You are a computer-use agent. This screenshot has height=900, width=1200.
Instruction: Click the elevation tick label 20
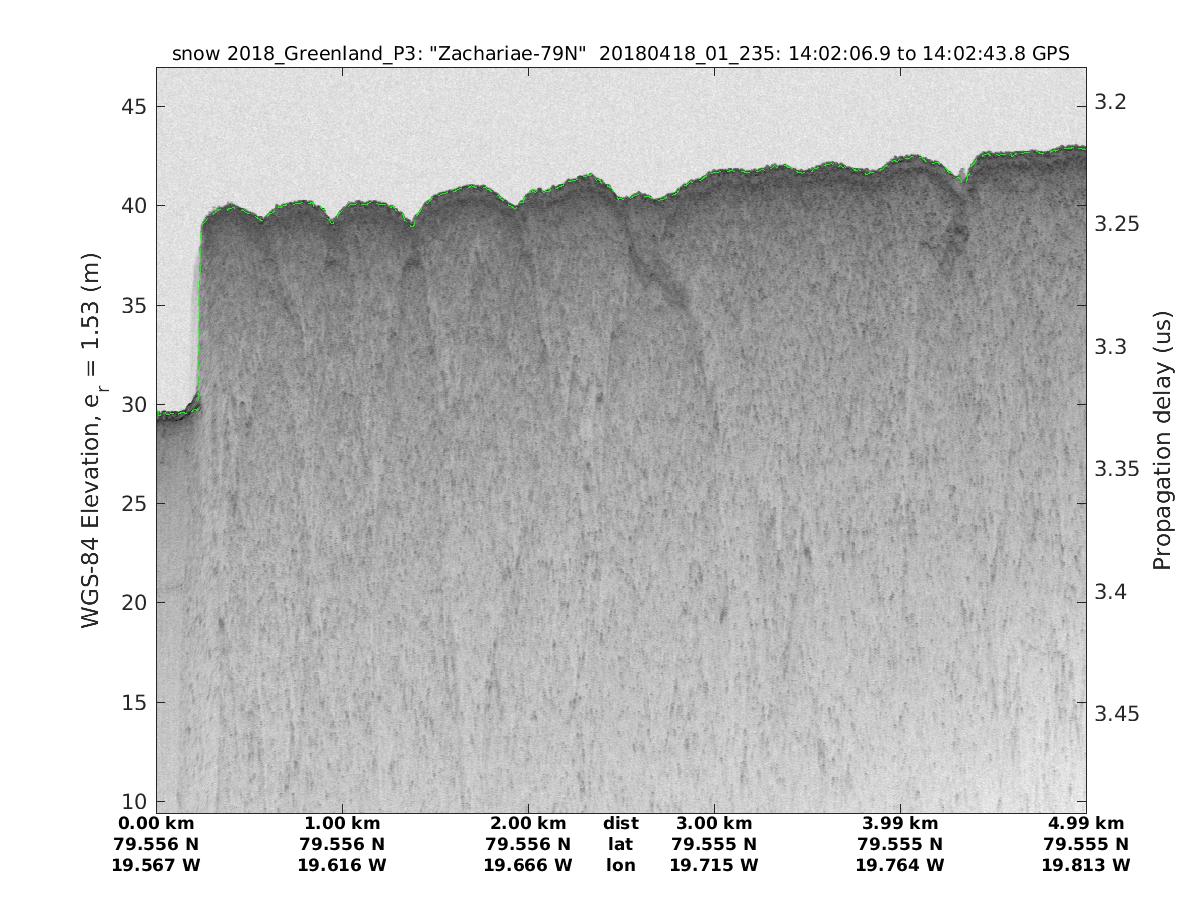(x=134, y=603)
